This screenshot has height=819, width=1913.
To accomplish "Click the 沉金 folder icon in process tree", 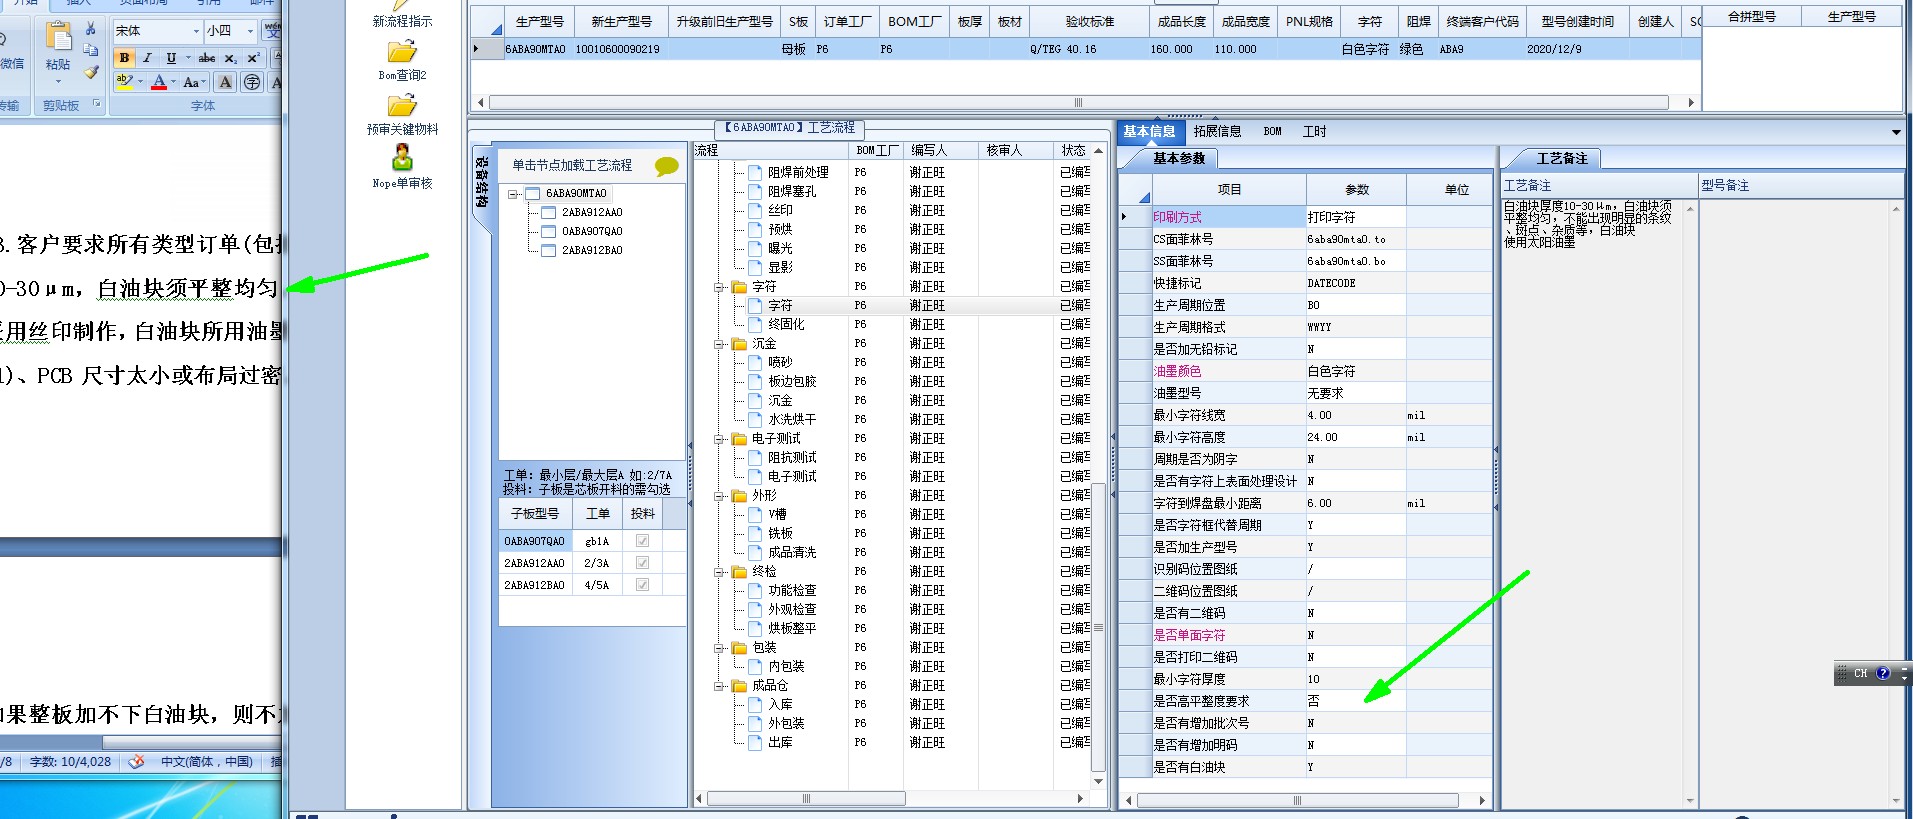I will pos(740,344).
